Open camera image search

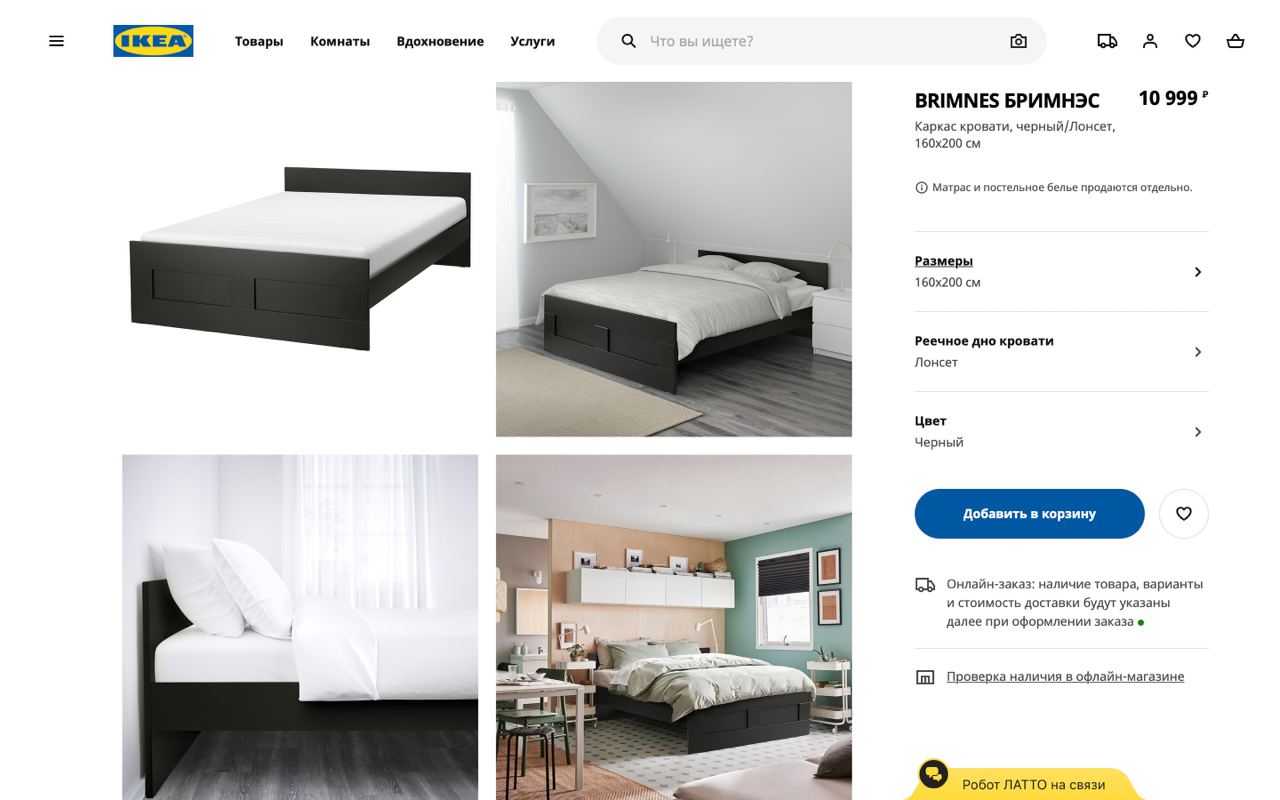[1018, 41]
